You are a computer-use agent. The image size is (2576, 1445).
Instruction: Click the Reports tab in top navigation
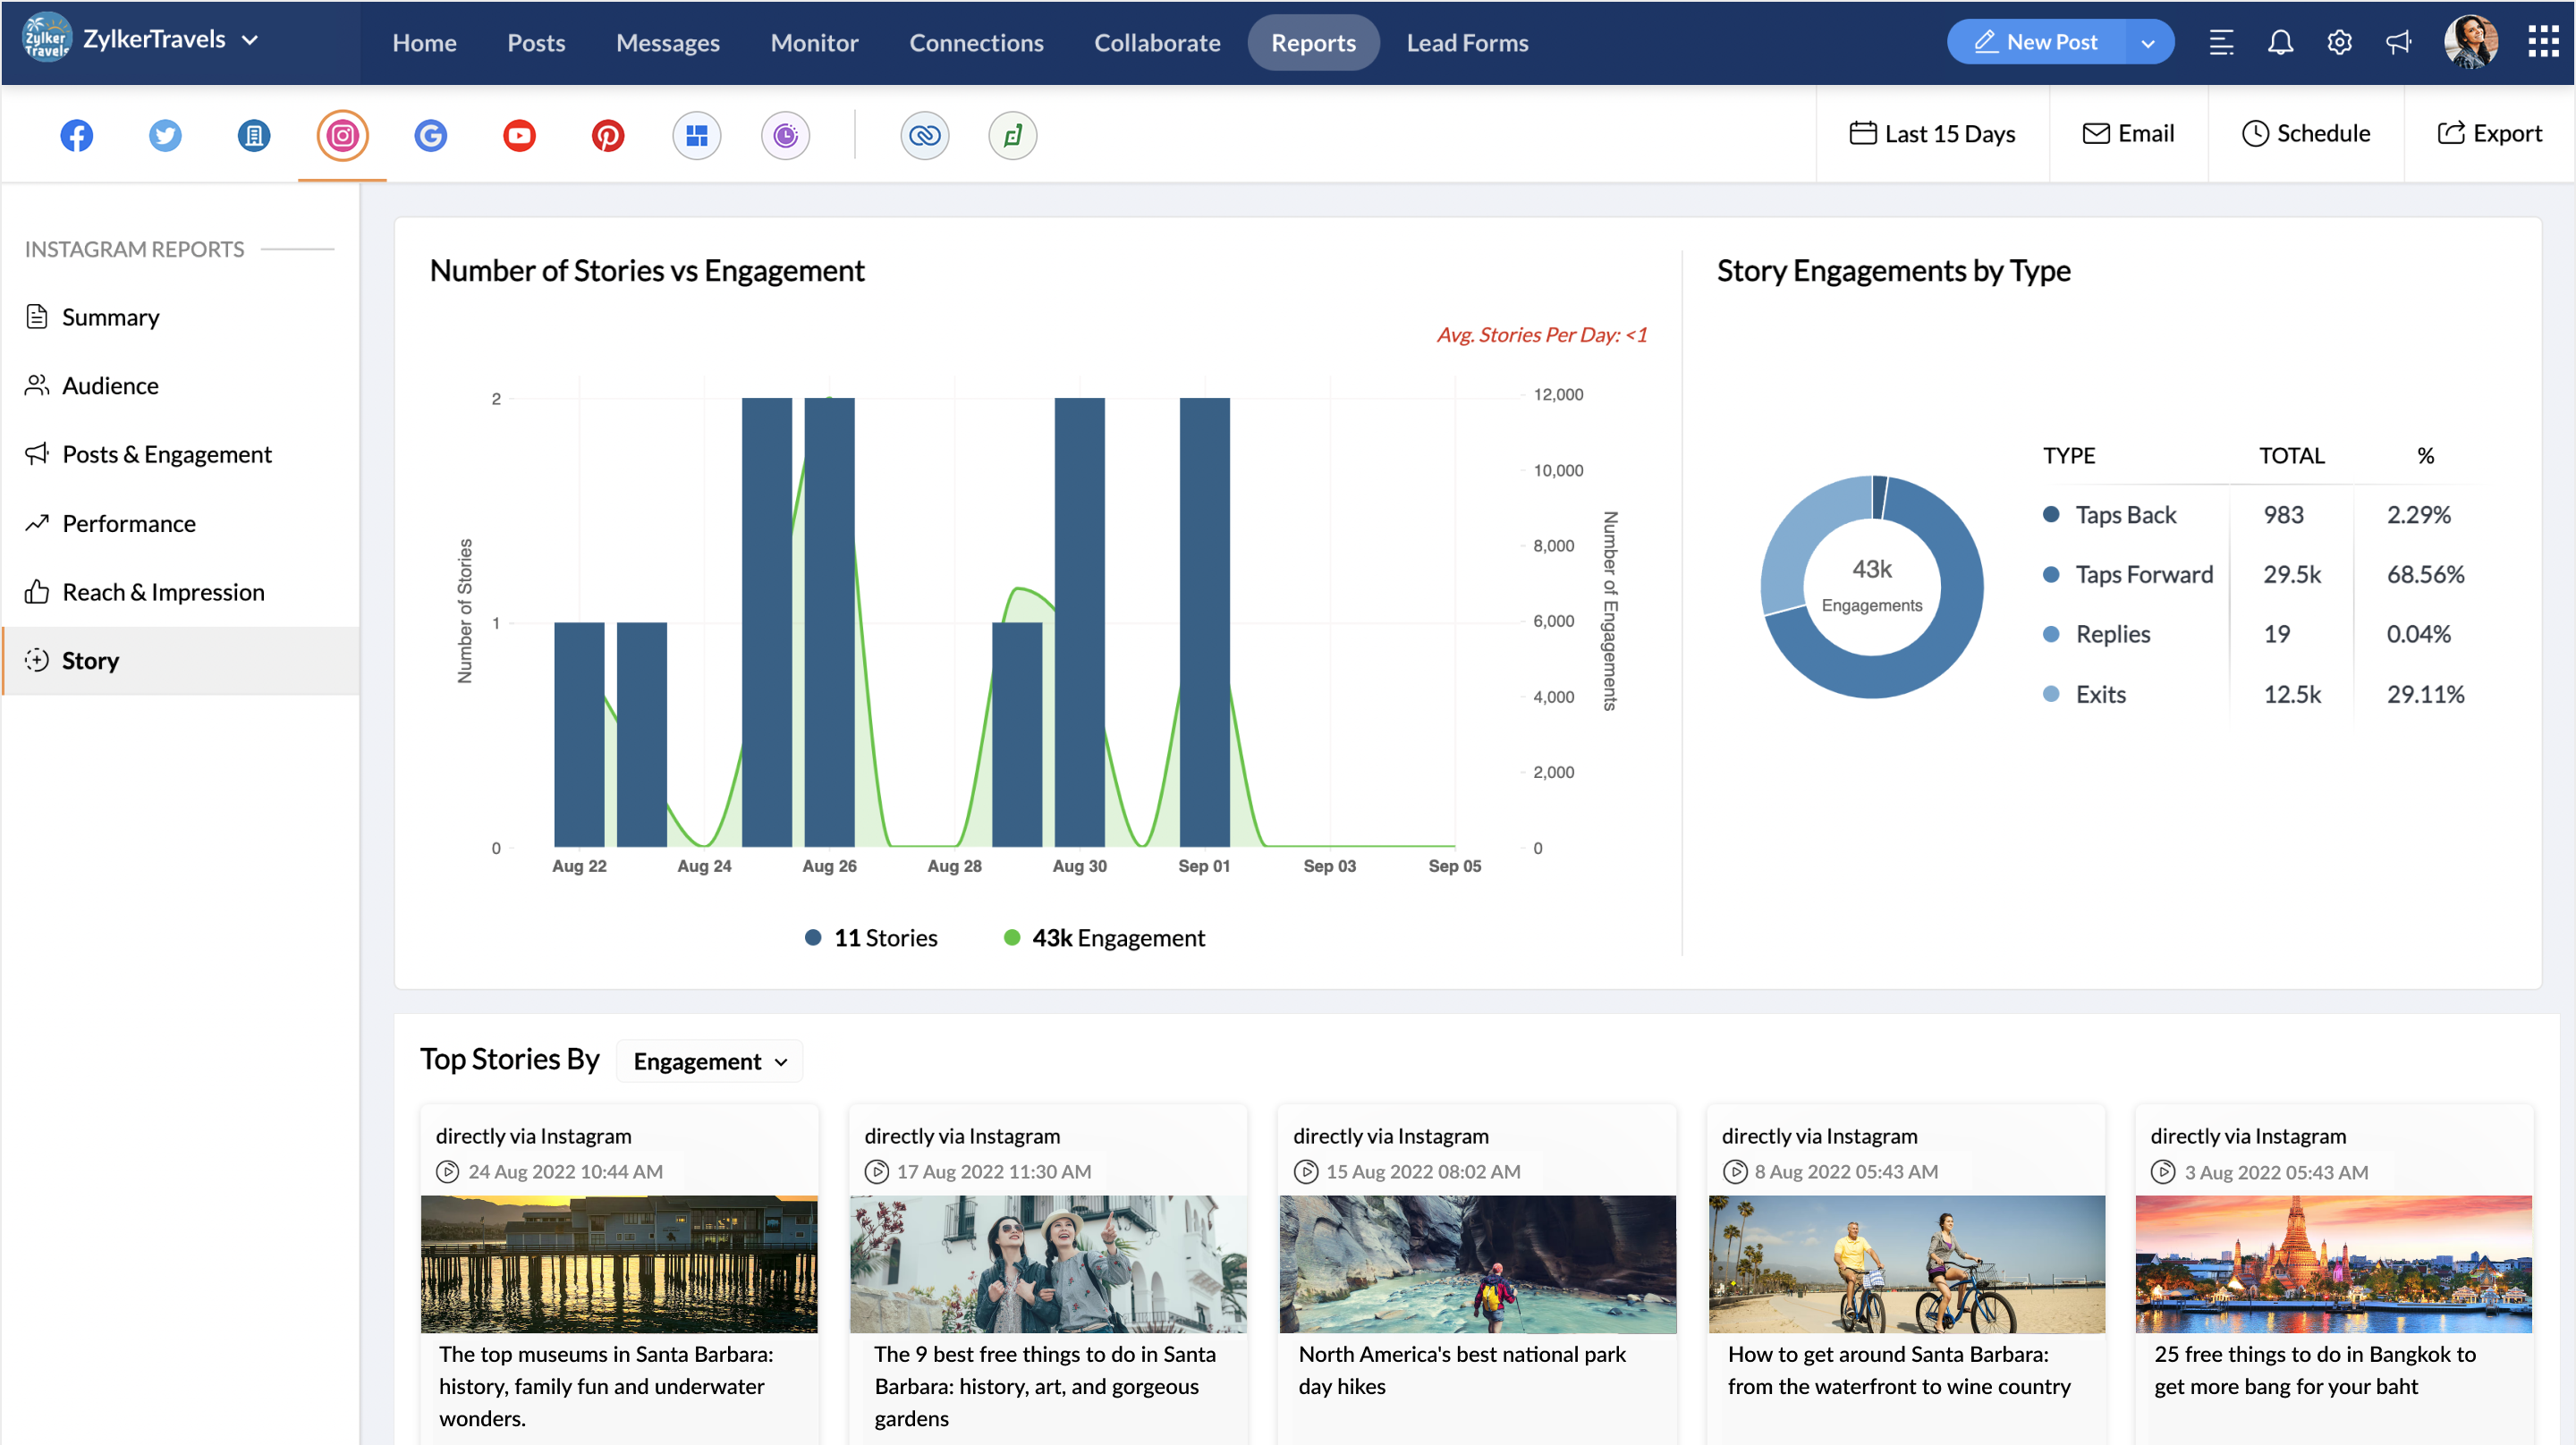point(1313,40)
